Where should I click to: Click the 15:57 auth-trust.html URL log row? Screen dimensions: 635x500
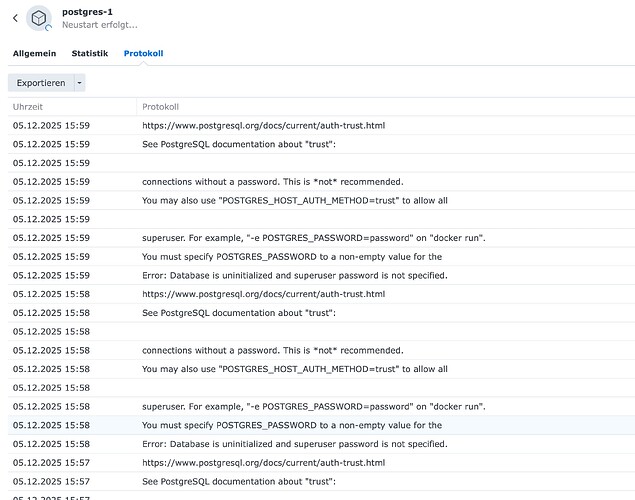click(263, 463)
